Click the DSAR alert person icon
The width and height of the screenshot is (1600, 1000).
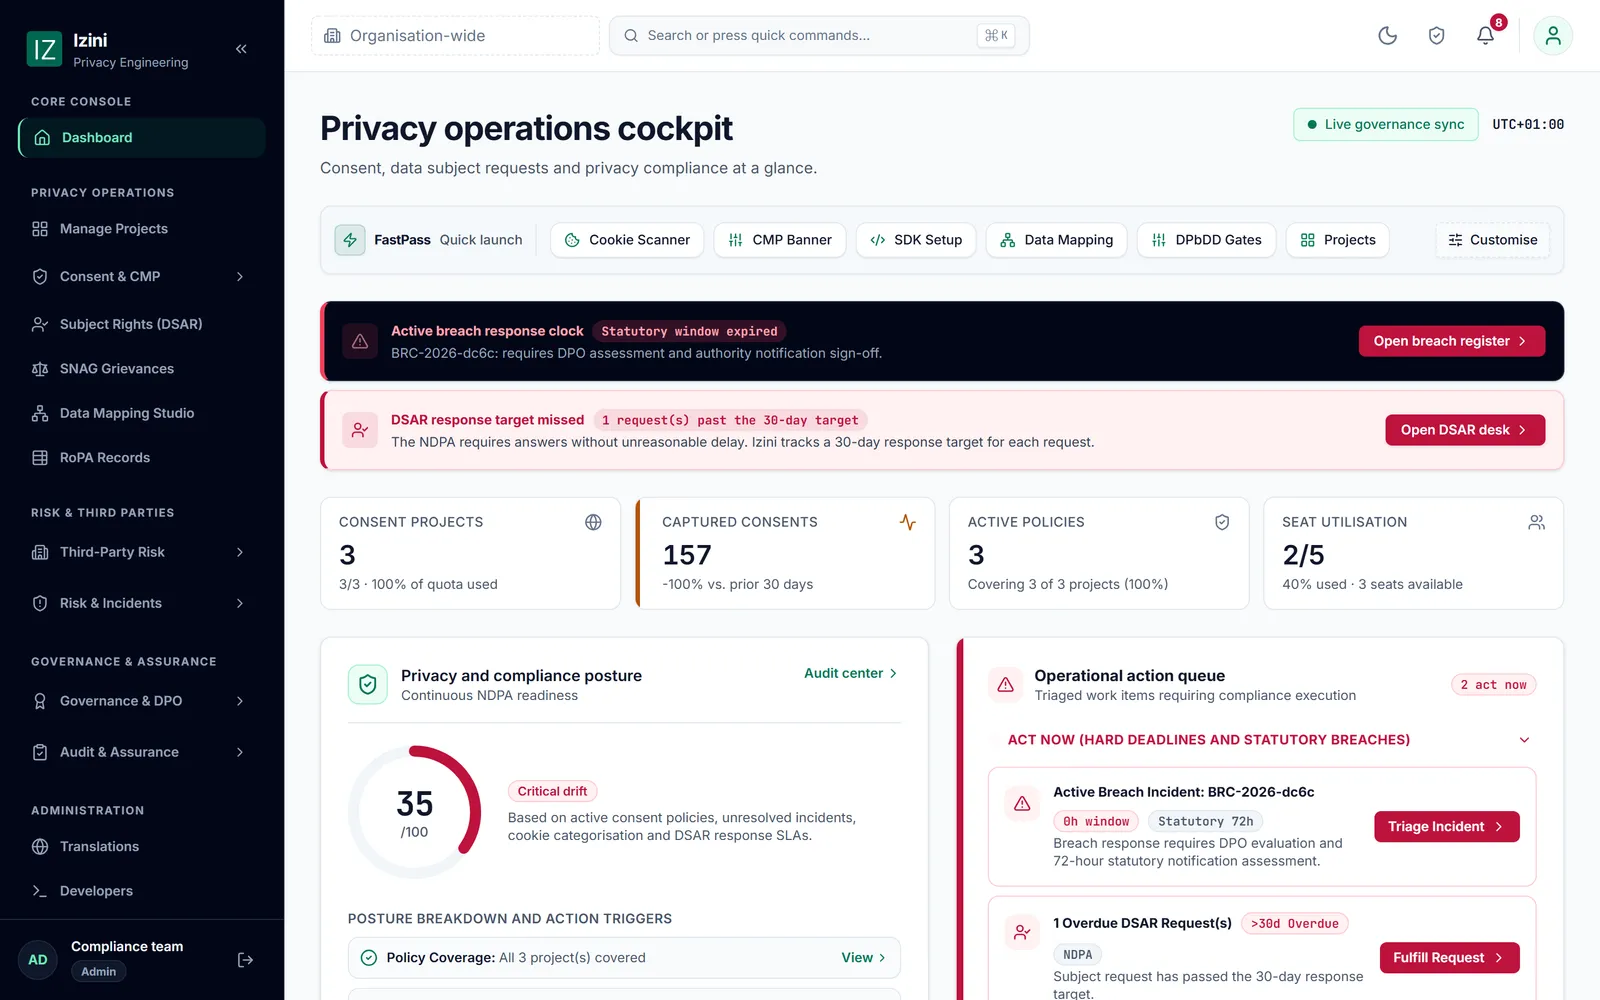click(360, 430)
